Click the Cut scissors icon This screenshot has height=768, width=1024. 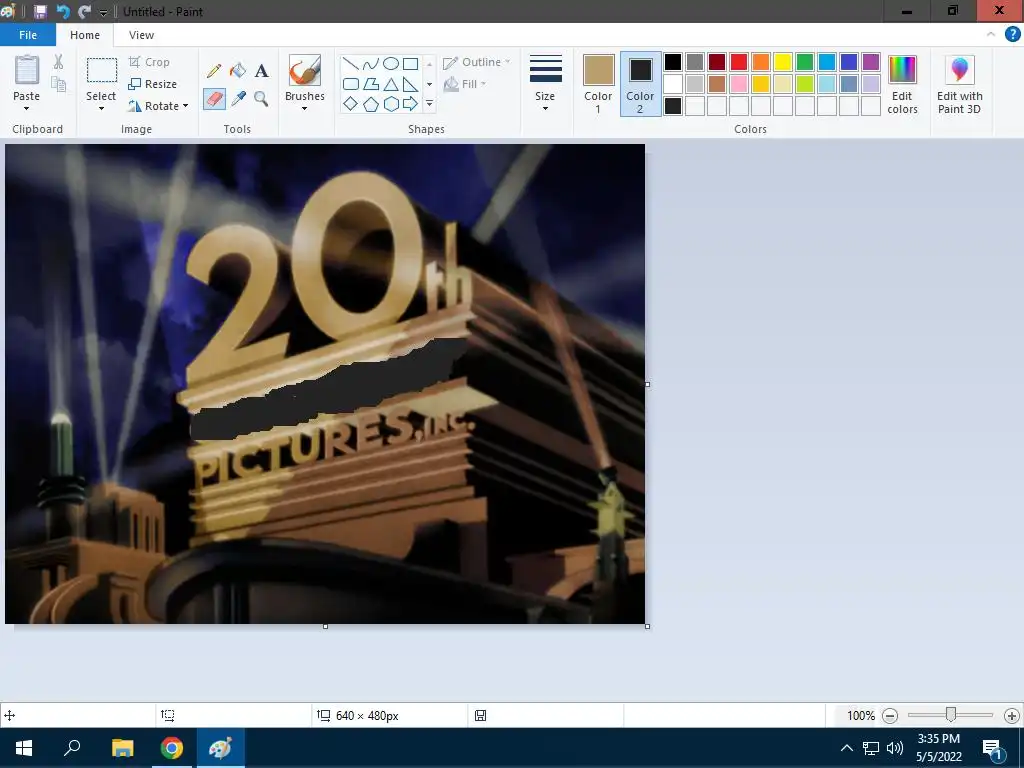pyautogui.click(x=59, y=62)
